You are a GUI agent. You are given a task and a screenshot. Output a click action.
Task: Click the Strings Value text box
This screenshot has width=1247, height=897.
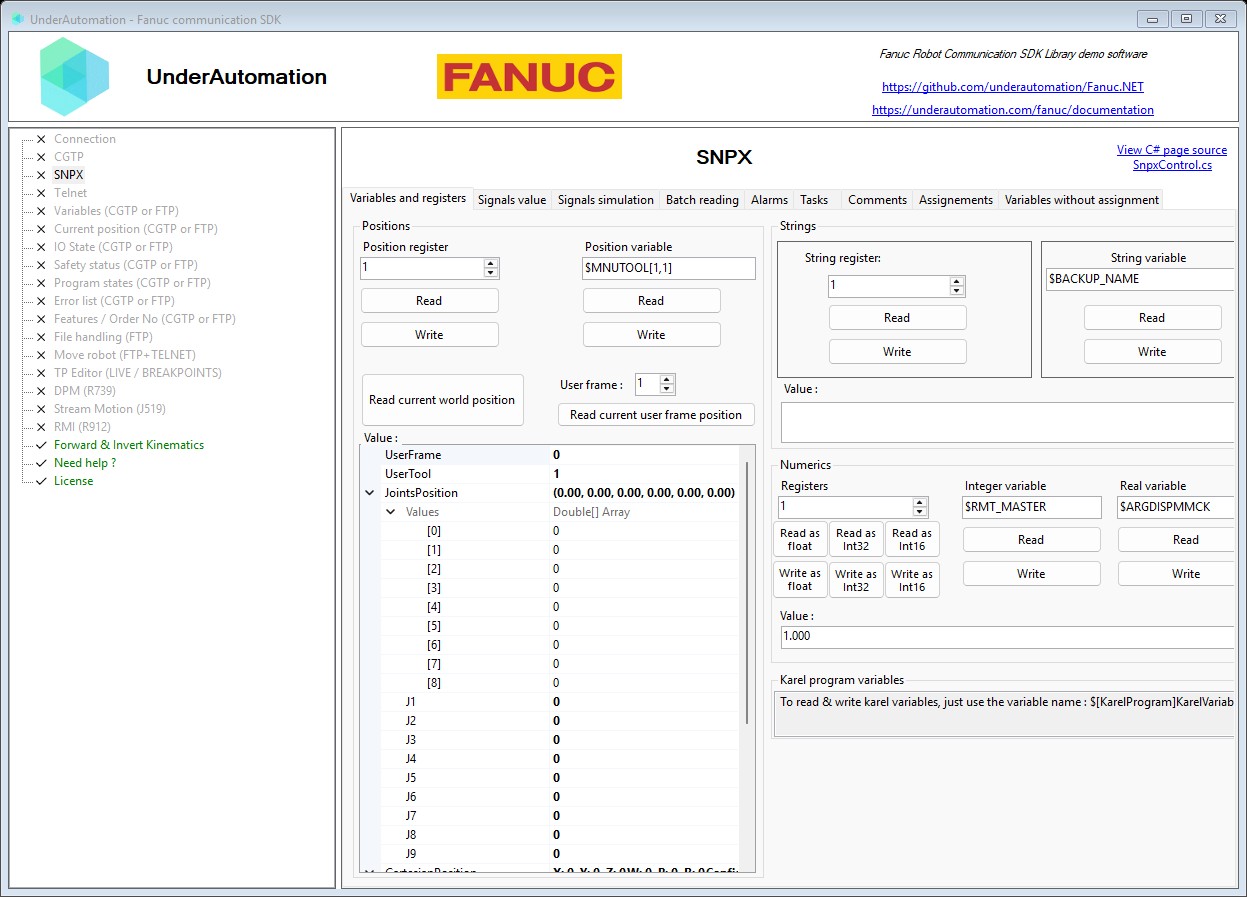click(1008, 422)
